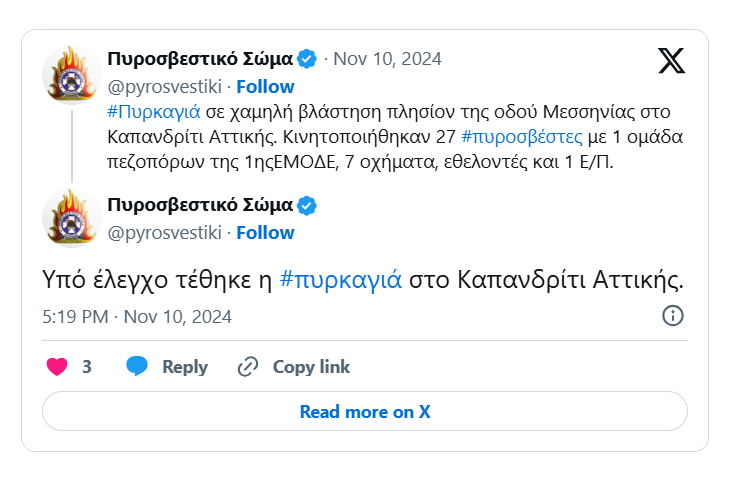Follow @pyrosvestiki from the top tweet
The height and width of the screenshot is (480, 733).
pyautogui.click(x=265, y=85)
